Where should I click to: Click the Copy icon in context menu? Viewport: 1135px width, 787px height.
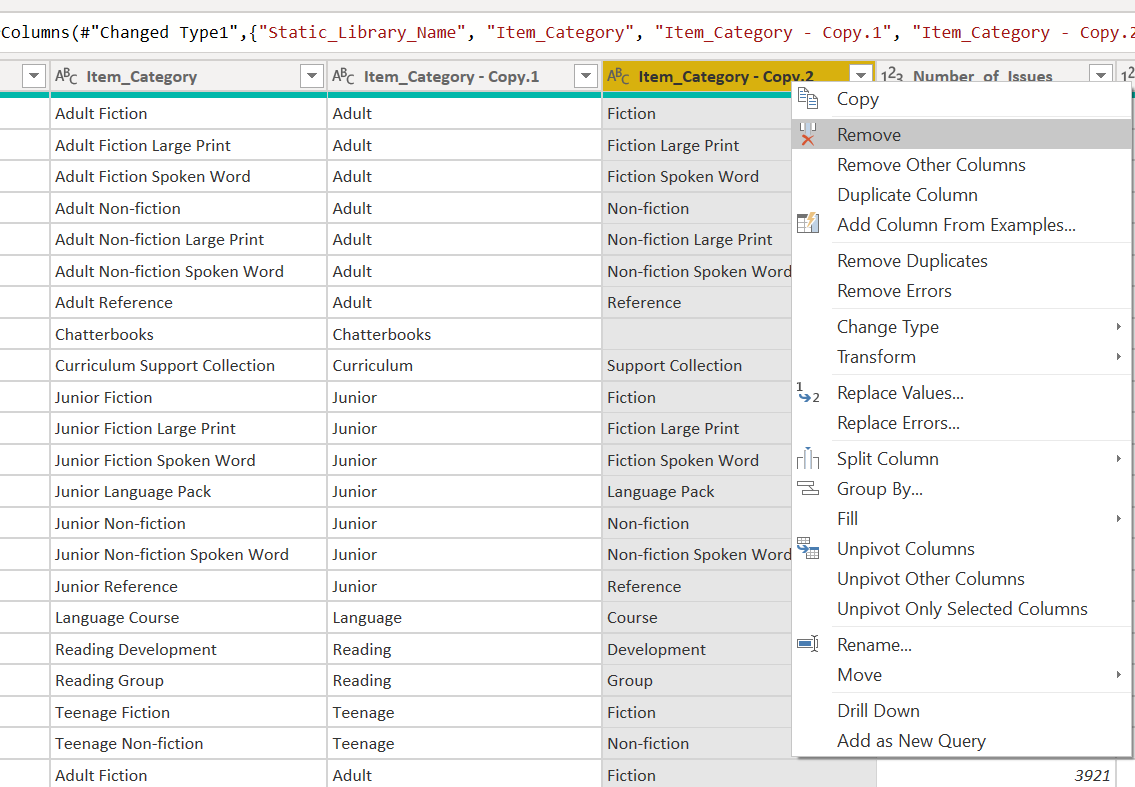tap(808, 98)
